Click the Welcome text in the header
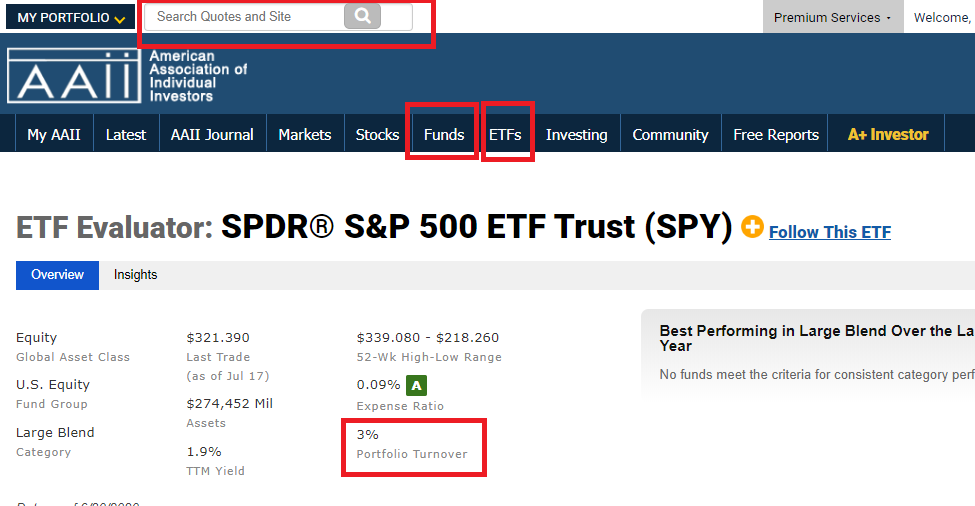 942,17
